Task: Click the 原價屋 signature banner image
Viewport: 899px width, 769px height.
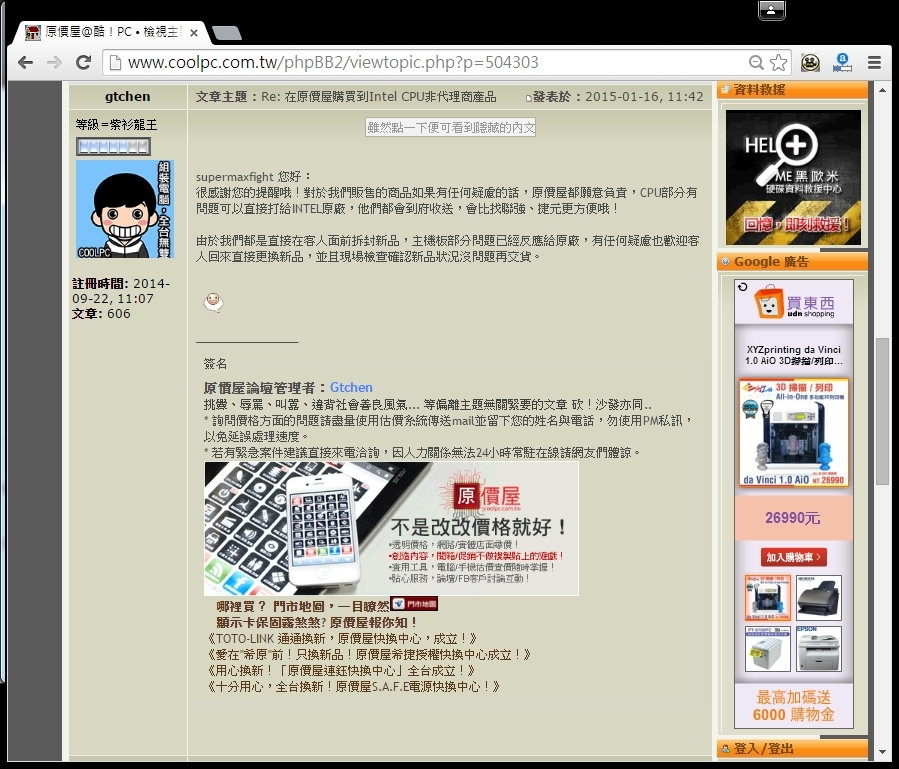Action: coord(391,529)
